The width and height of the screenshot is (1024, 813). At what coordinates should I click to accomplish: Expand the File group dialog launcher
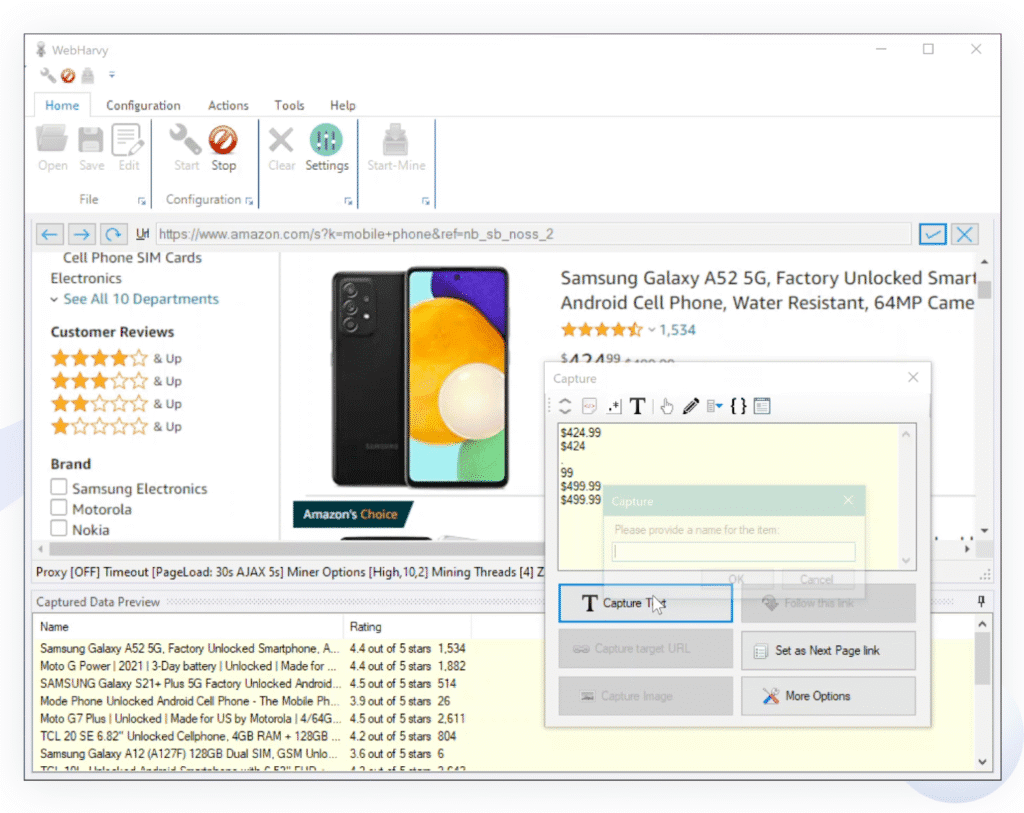tap(142, 201)
